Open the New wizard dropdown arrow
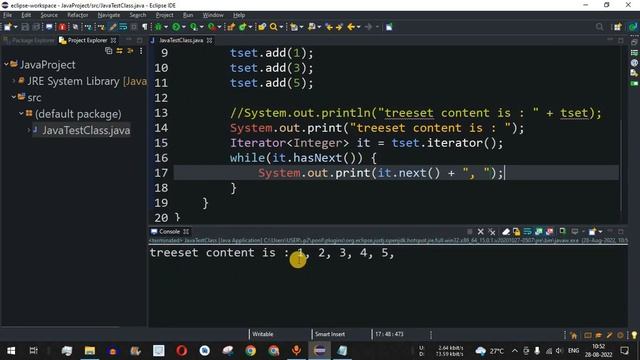The height and width of the screenshot is (360, 640). (x=16, y=27)
